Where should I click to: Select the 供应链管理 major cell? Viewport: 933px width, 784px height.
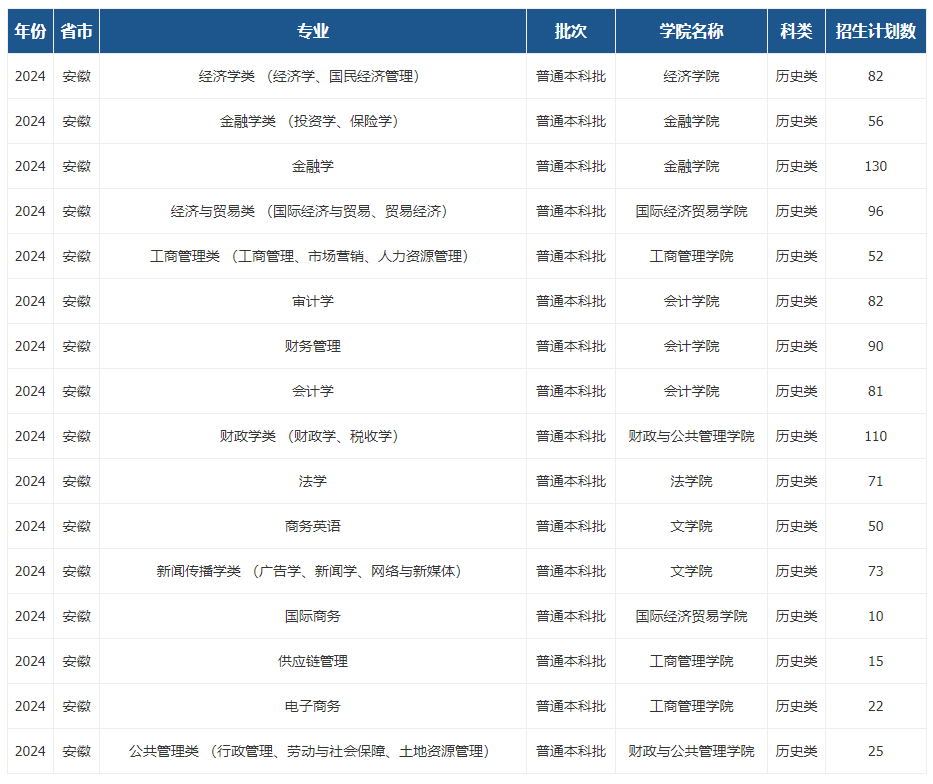tap(313, 661)
